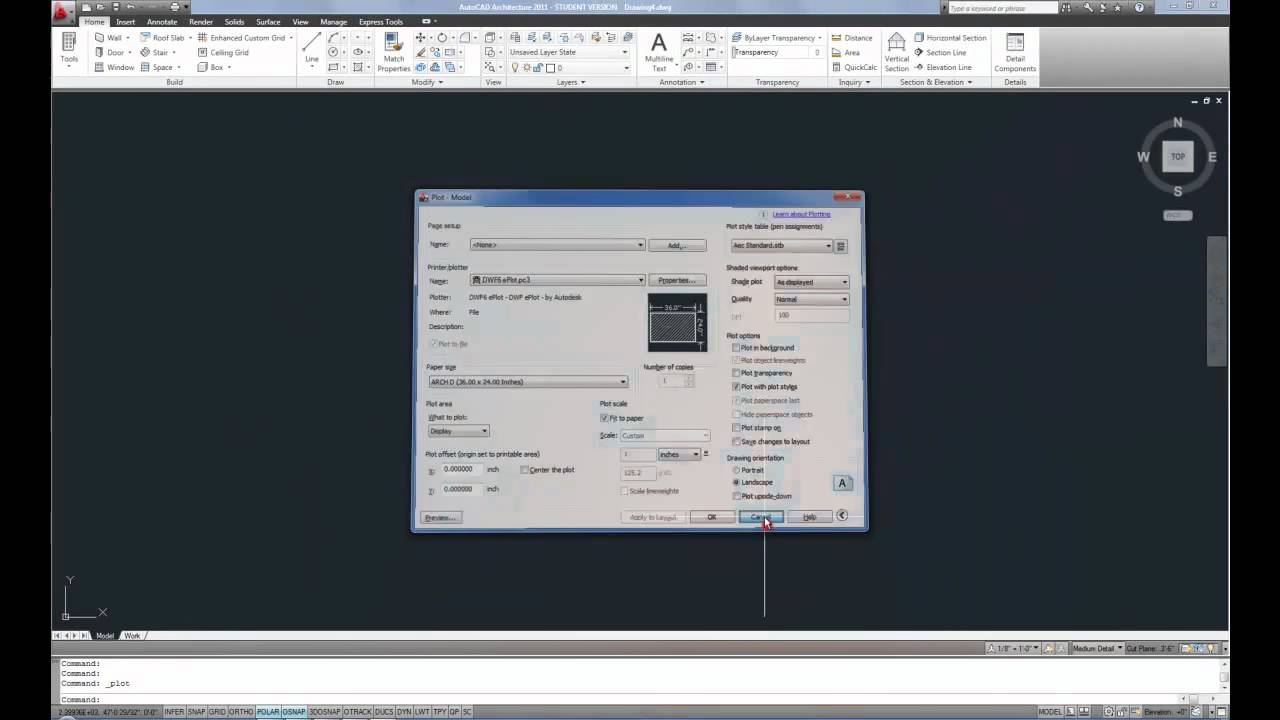1280x720 pixels.
Task: Select the Vertical Section tool
Action: (x=897, y=52)
